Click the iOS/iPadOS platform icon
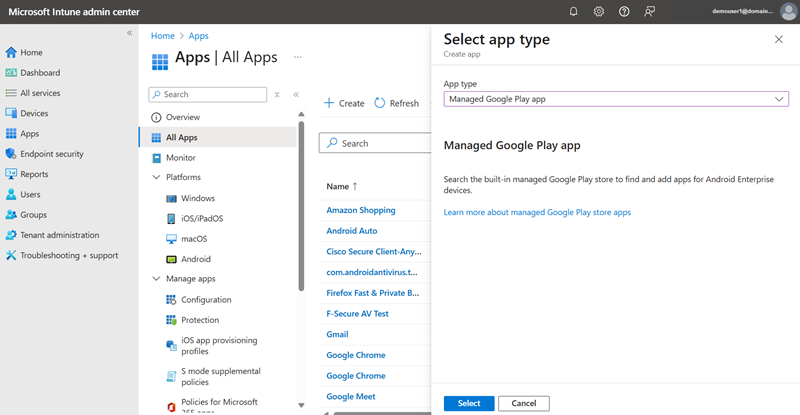Image resolution: width=800 pixels, height=415 pixels. (171, 218)
